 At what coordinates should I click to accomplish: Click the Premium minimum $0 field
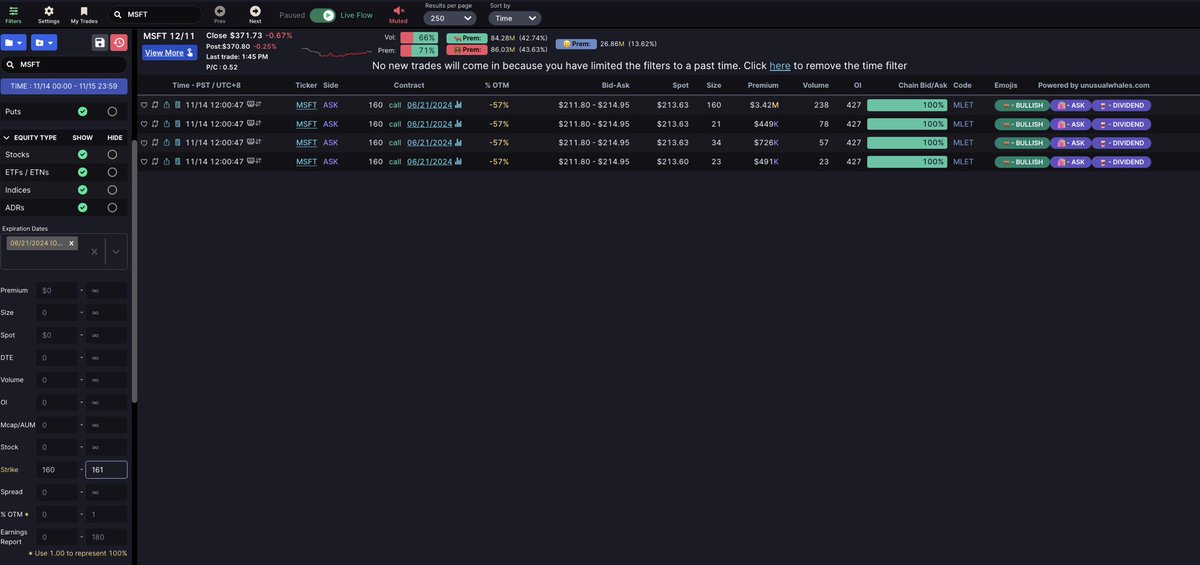pos(57,290)
